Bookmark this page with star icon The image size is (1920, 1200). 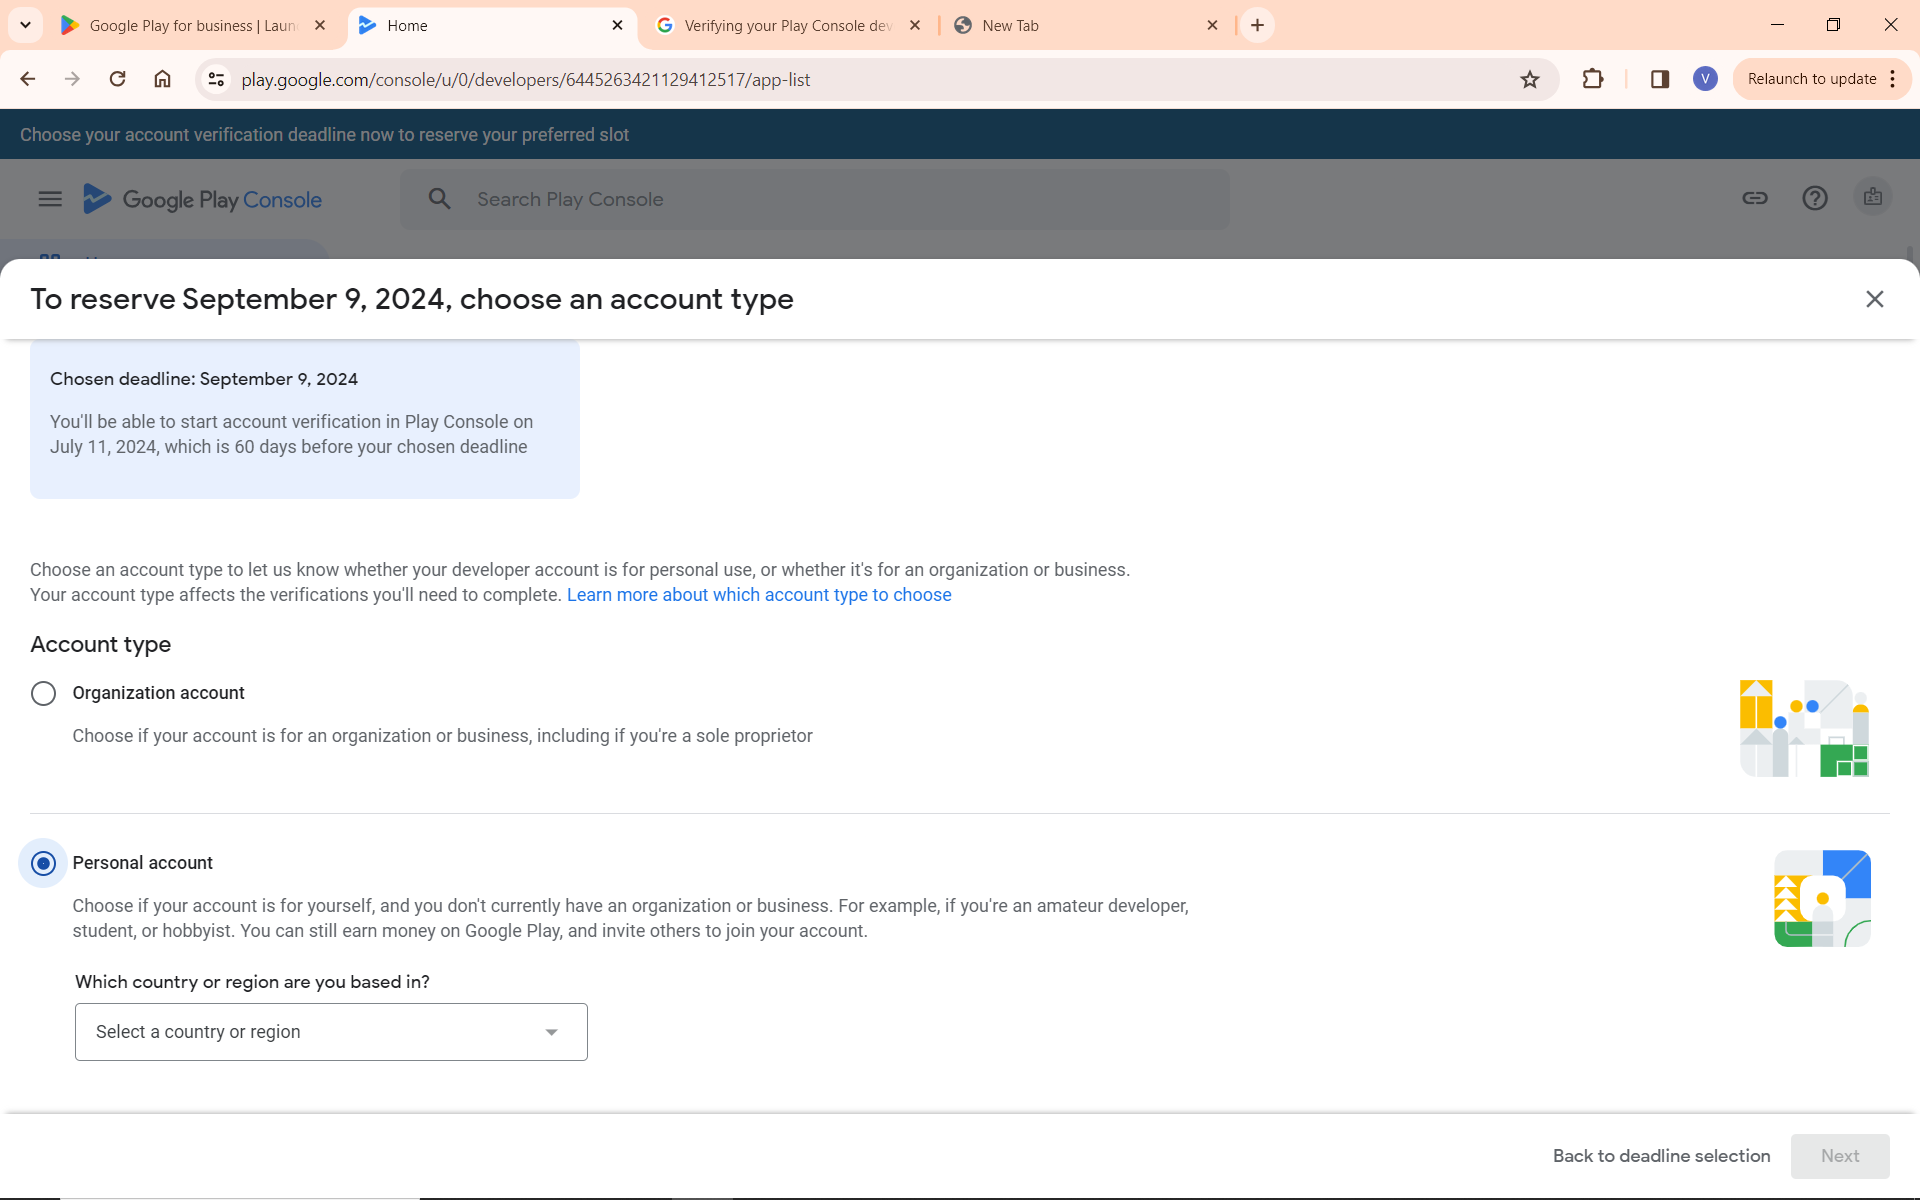pos(1529,79)
